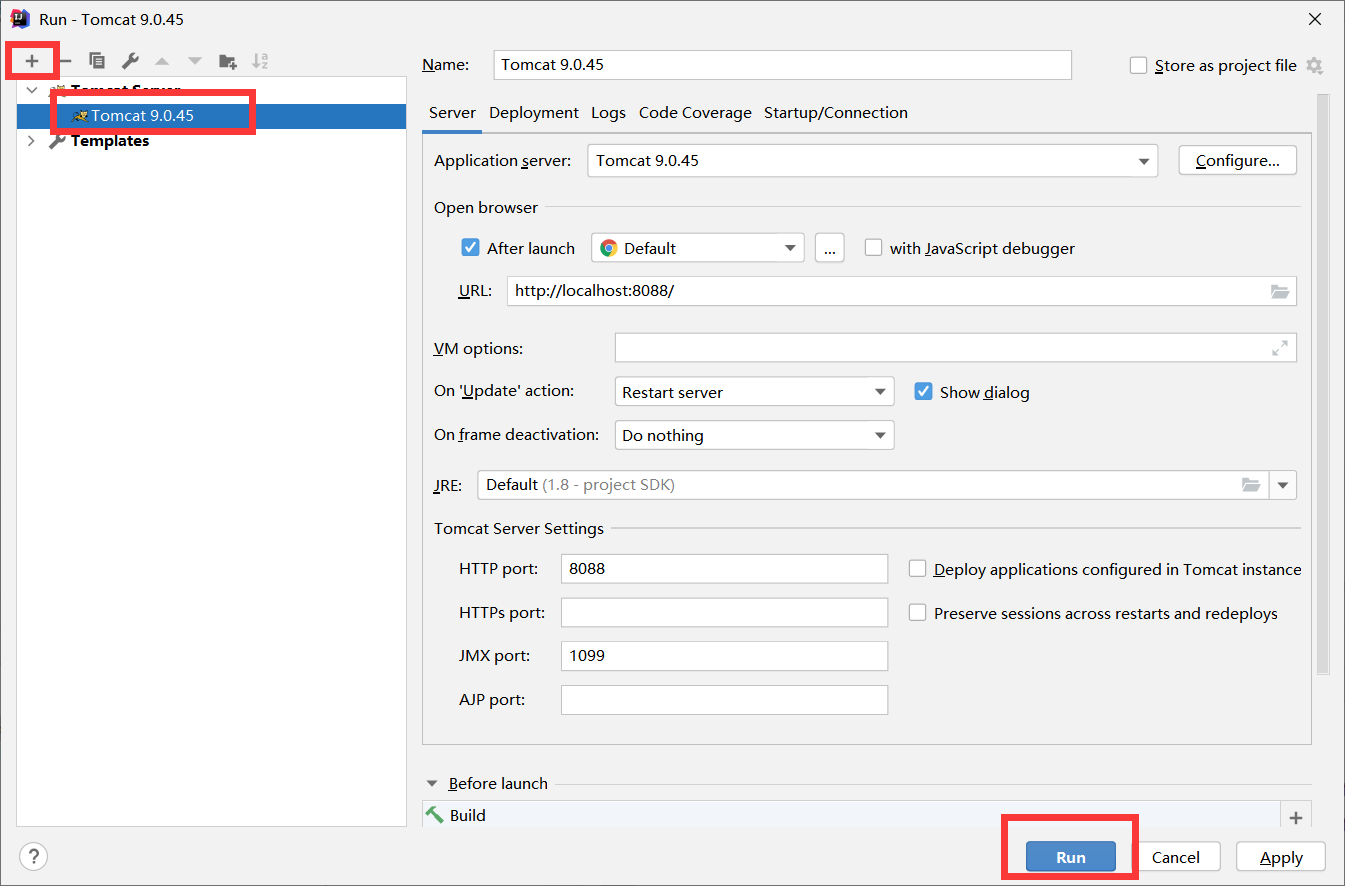Click the Build hammer icon

point(435,815)
